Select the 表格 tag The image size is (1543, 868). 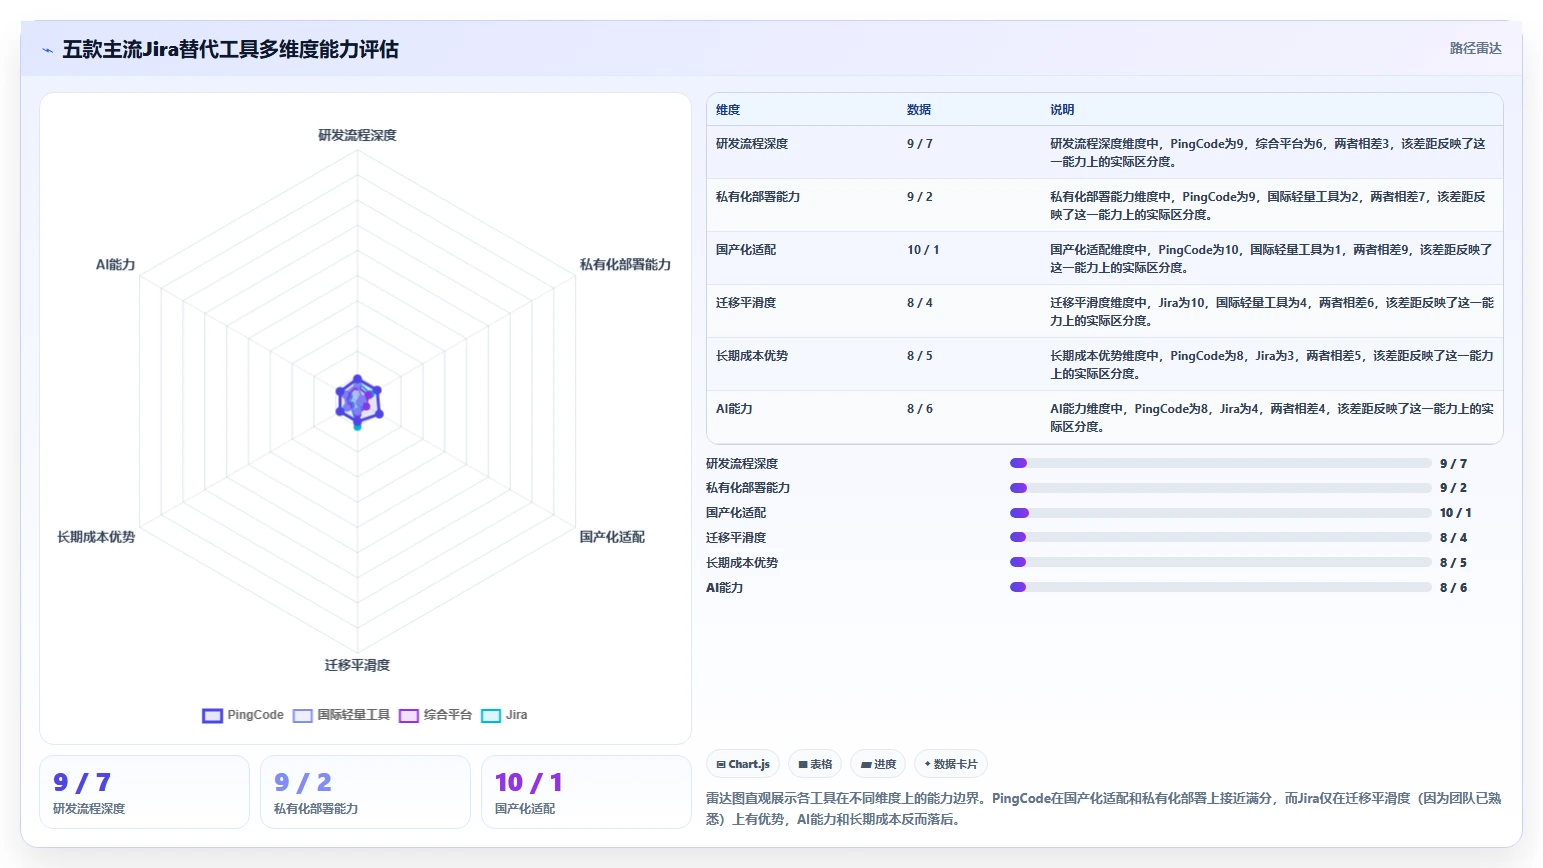(x=815, y=764)
